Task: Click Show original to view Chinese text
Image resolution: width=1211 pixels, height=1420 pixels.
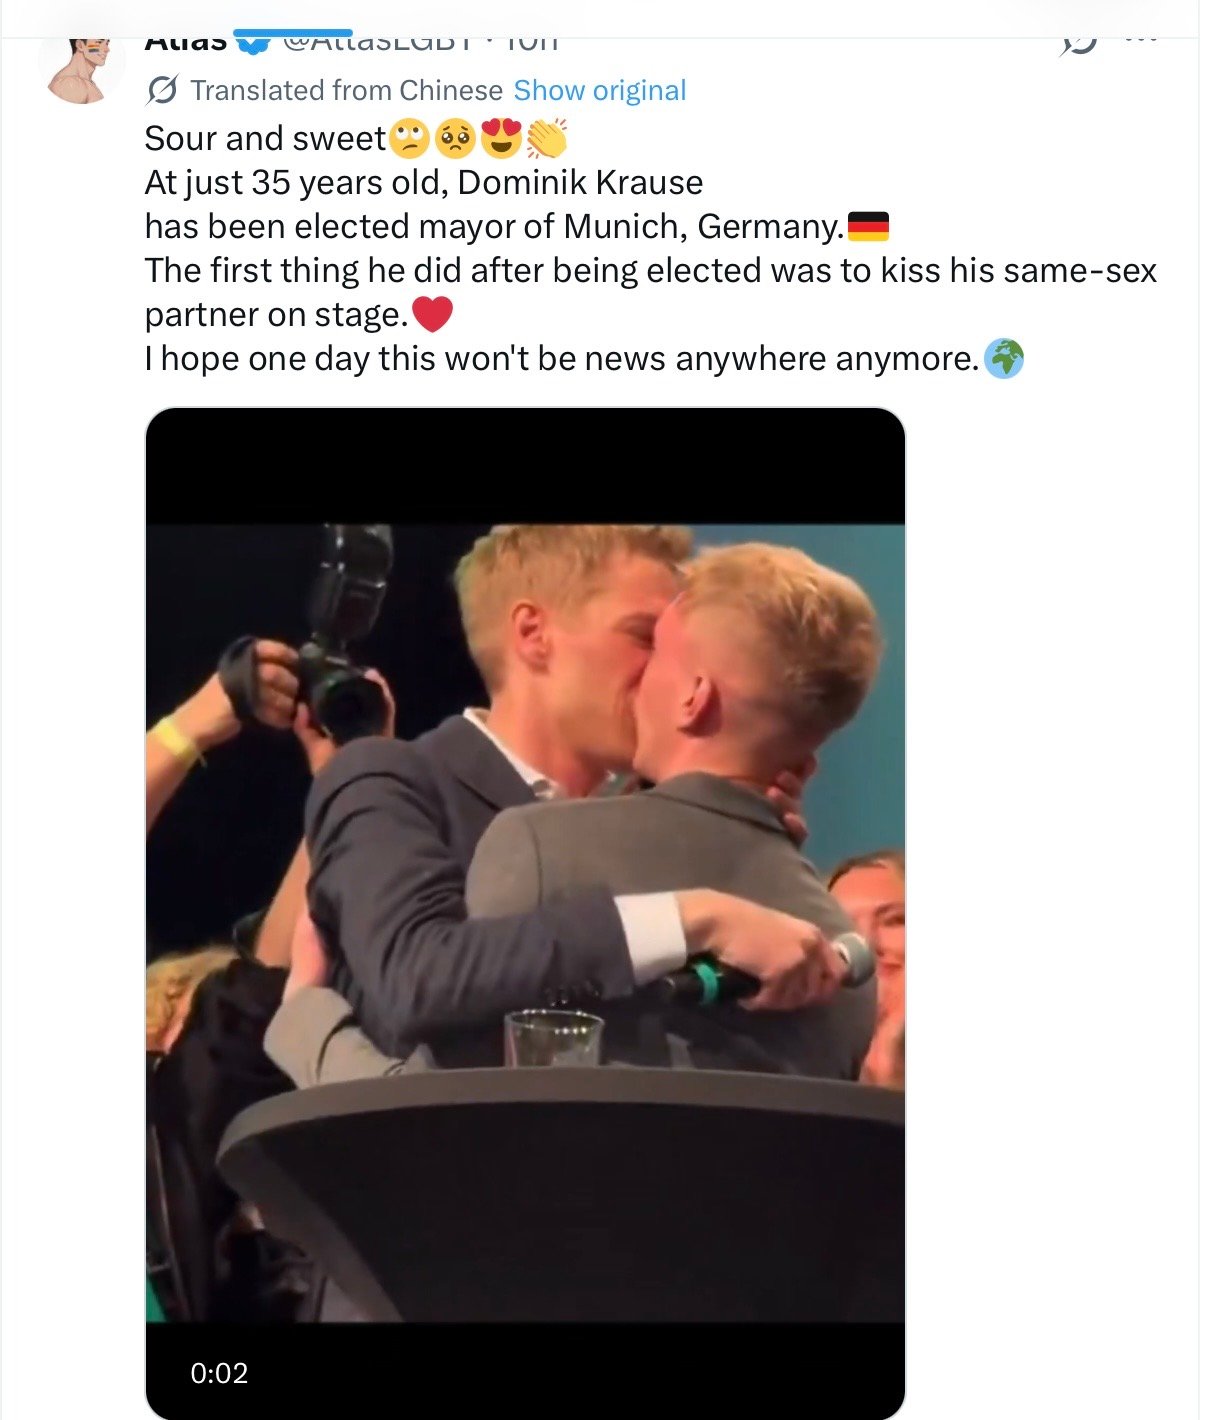Action: (600, 91)
